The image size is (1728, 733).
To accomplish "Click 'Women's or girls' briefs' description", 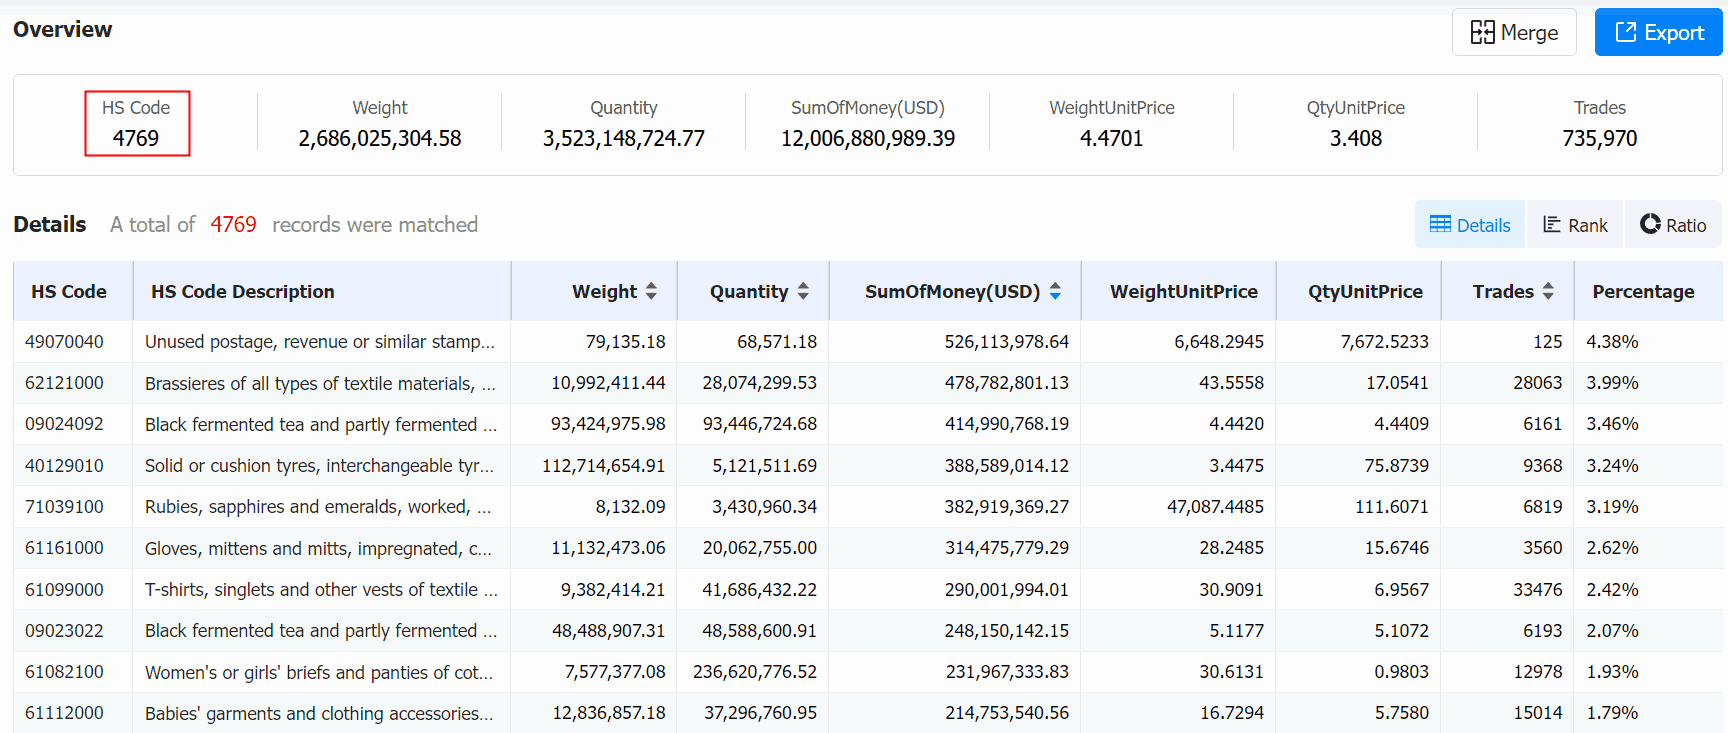I will click(319, 672).
